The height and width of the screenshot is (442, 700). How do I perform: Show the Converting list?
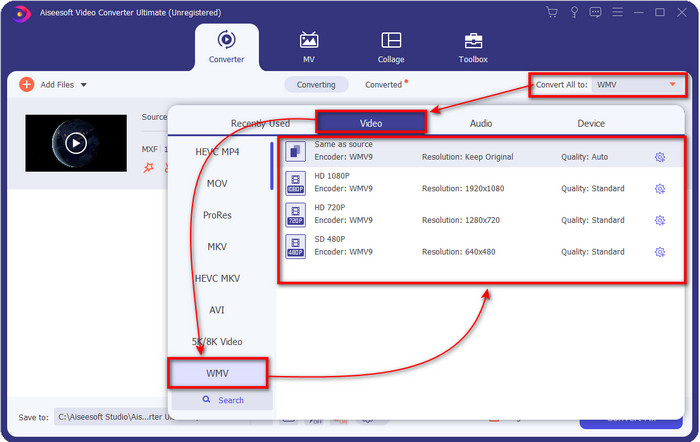tap(316, 84)
